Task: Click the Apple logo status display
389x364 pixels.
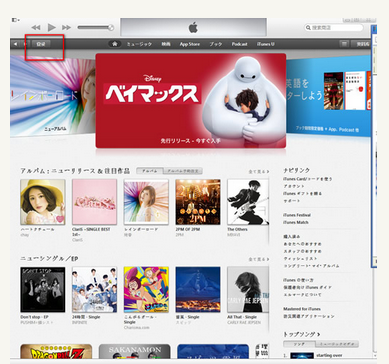Action: [x=193, y=27]
